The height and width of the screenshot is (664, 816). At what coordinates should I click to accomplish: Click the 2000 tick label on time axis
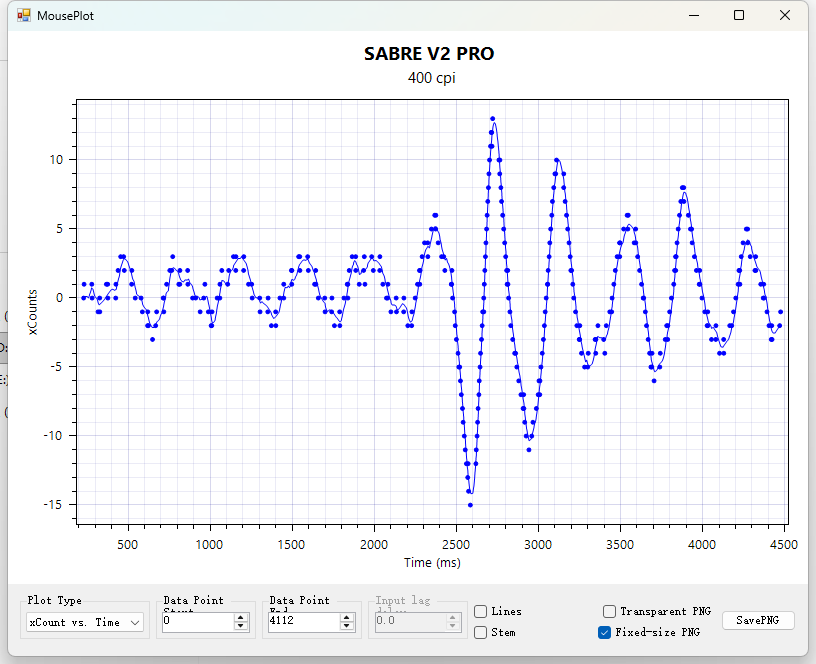(x=374, y=545)
